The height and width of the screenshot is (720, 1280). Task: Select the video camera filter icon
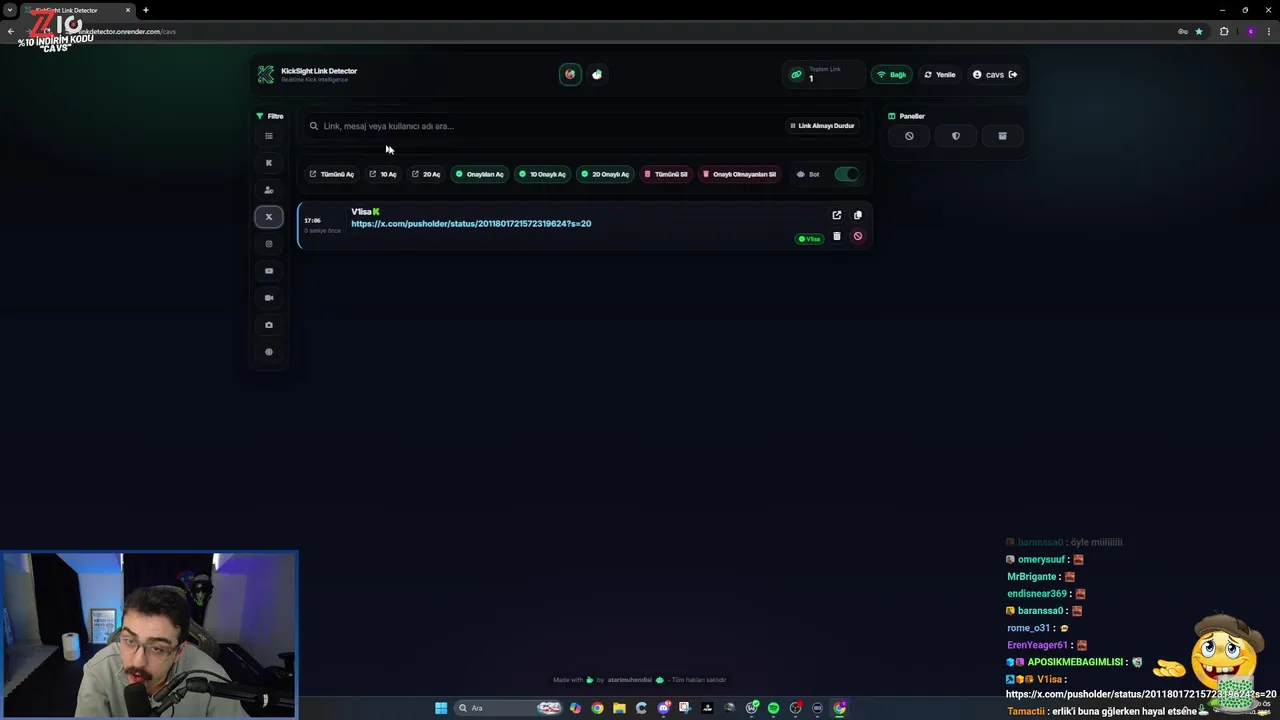click(268, 298)
